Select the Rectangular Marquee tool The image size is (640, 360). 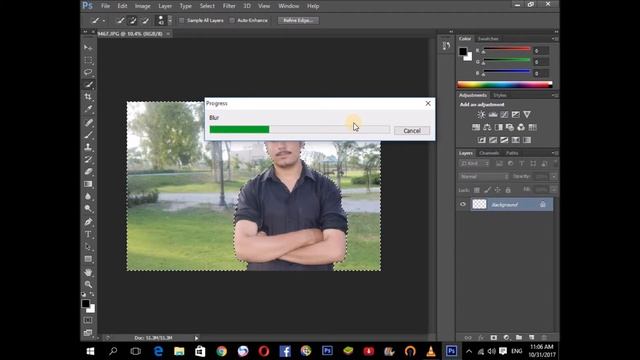tap(88, 60)
